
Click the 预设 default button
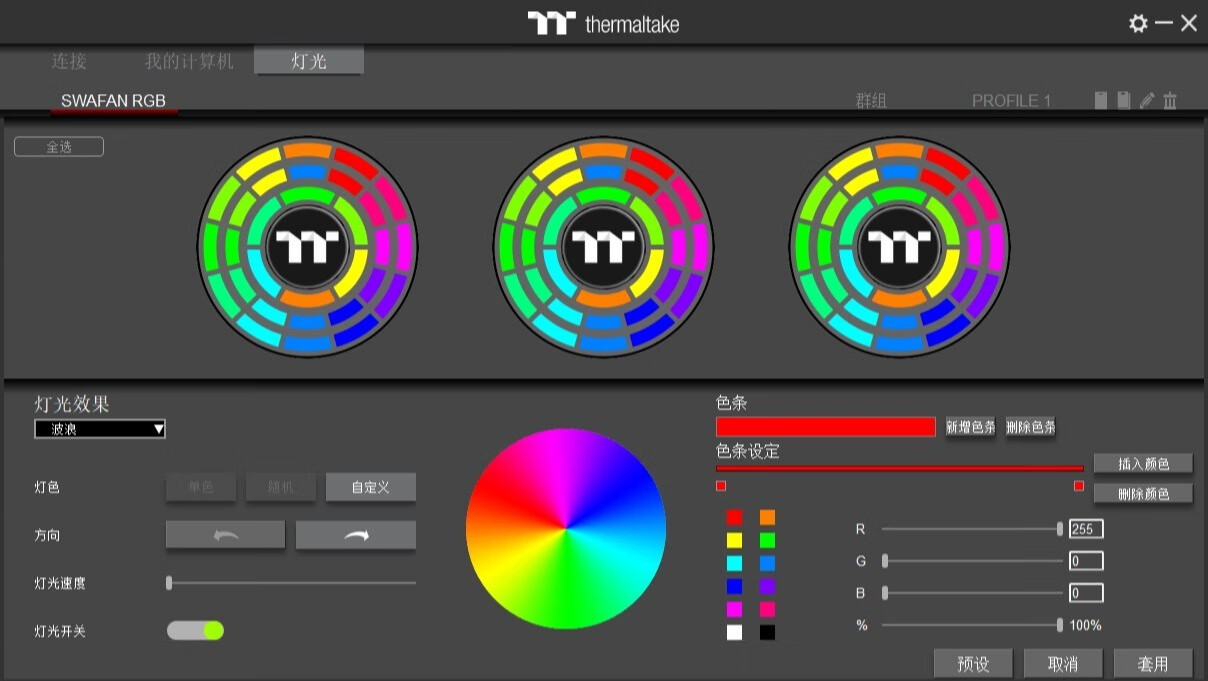point(973,663)
